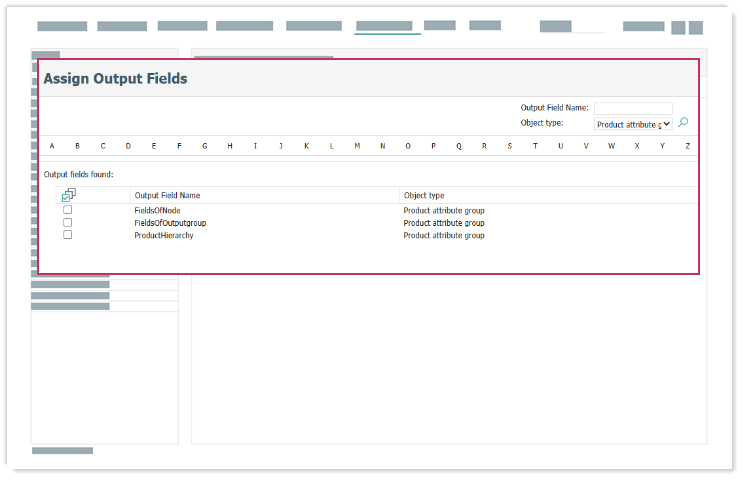742x479 pixels.
Task: Filter output fields by letter A
Action: (x=52, y=147)
